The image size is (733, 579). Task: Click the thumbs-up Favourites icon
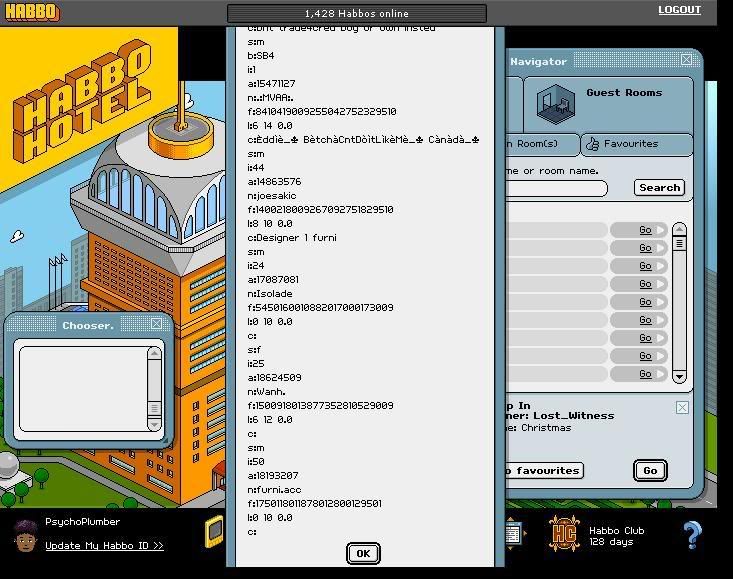592,144
